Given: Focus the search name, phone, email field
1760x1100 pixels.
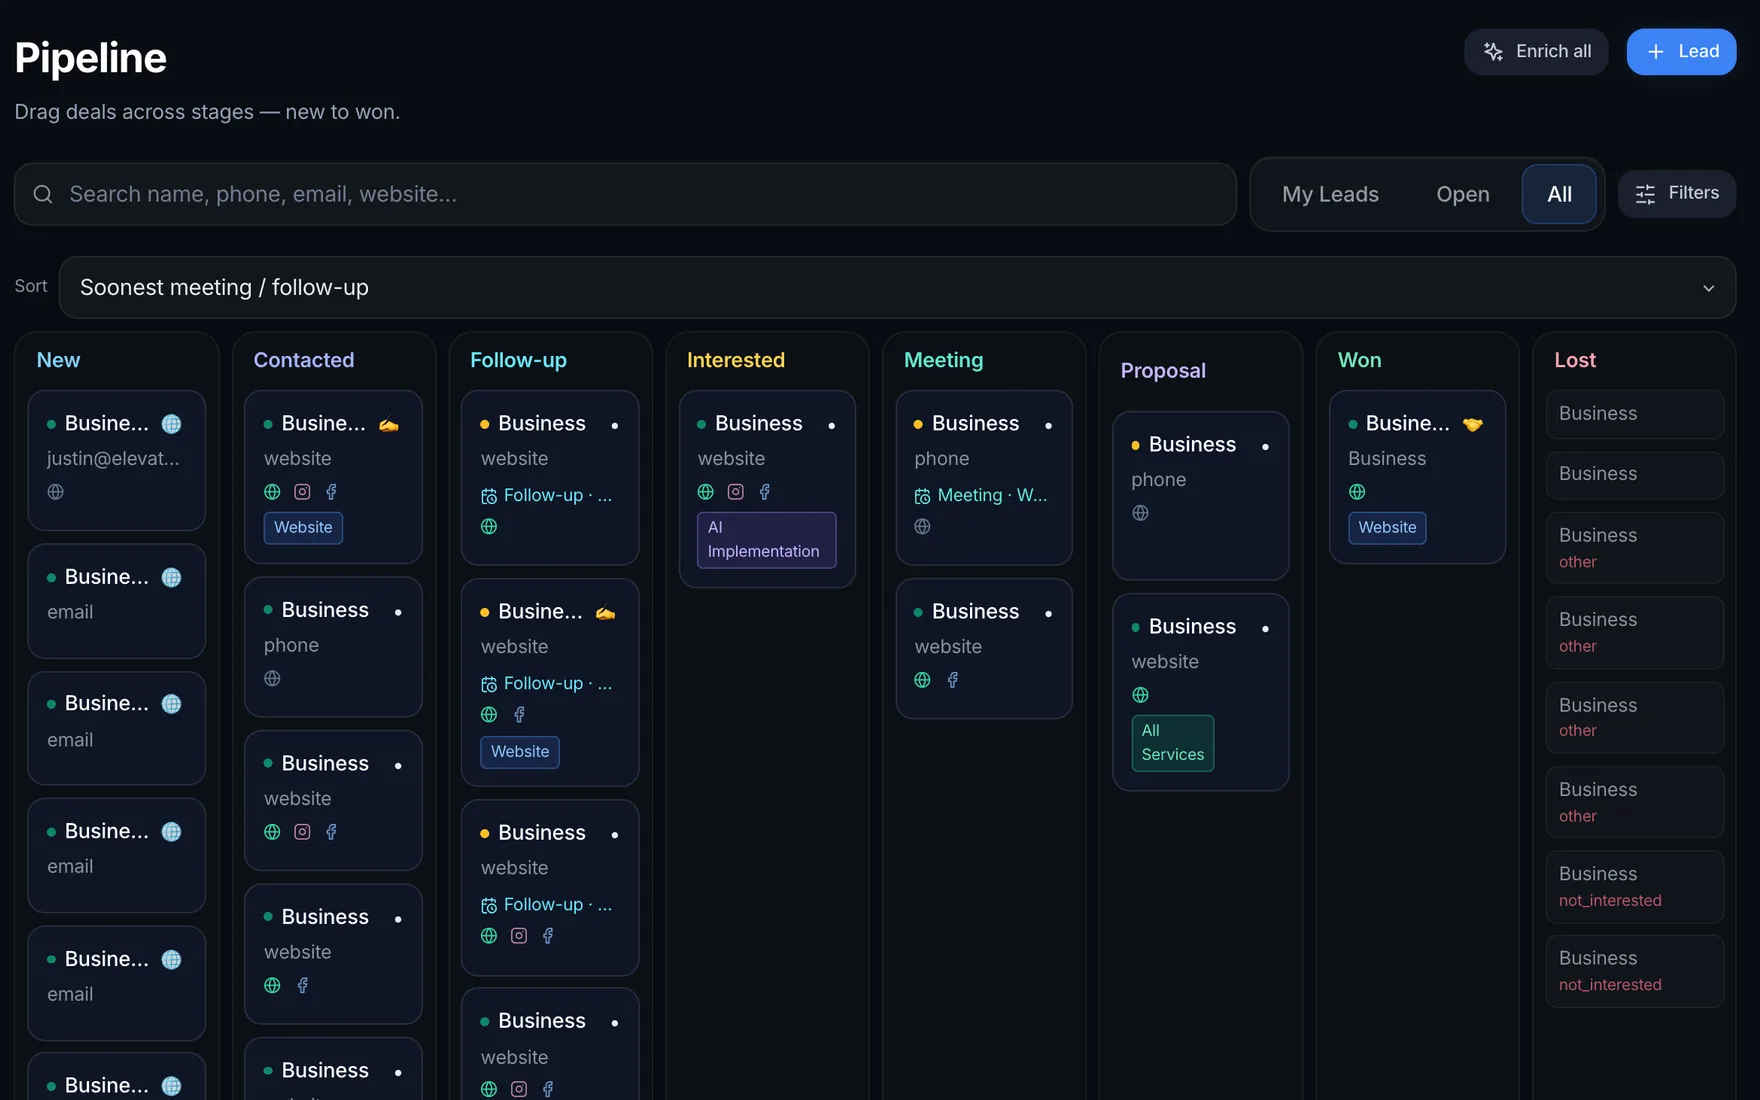Looking at the screenshot, I should (x=625, y=194).
